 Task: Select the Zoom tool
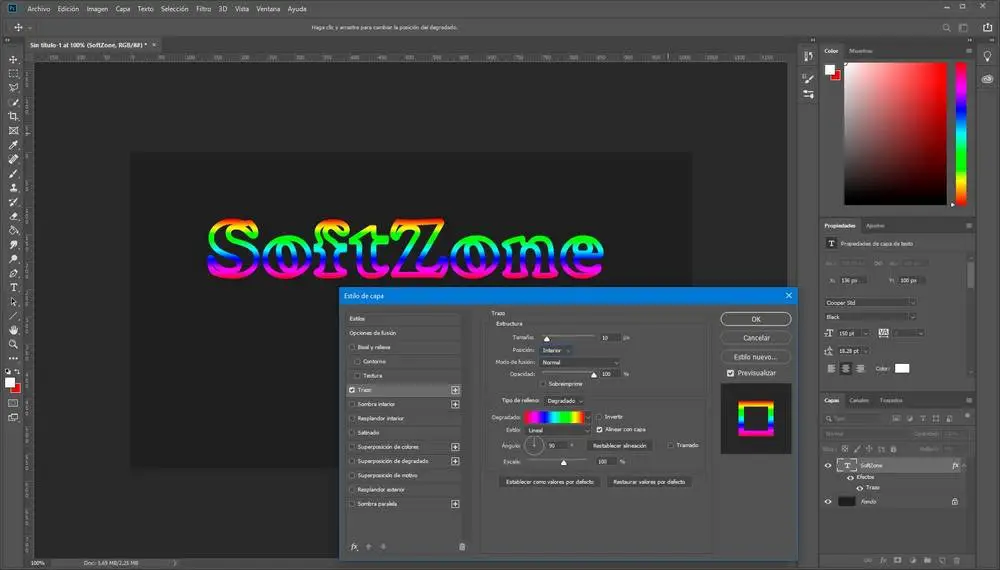13,344
